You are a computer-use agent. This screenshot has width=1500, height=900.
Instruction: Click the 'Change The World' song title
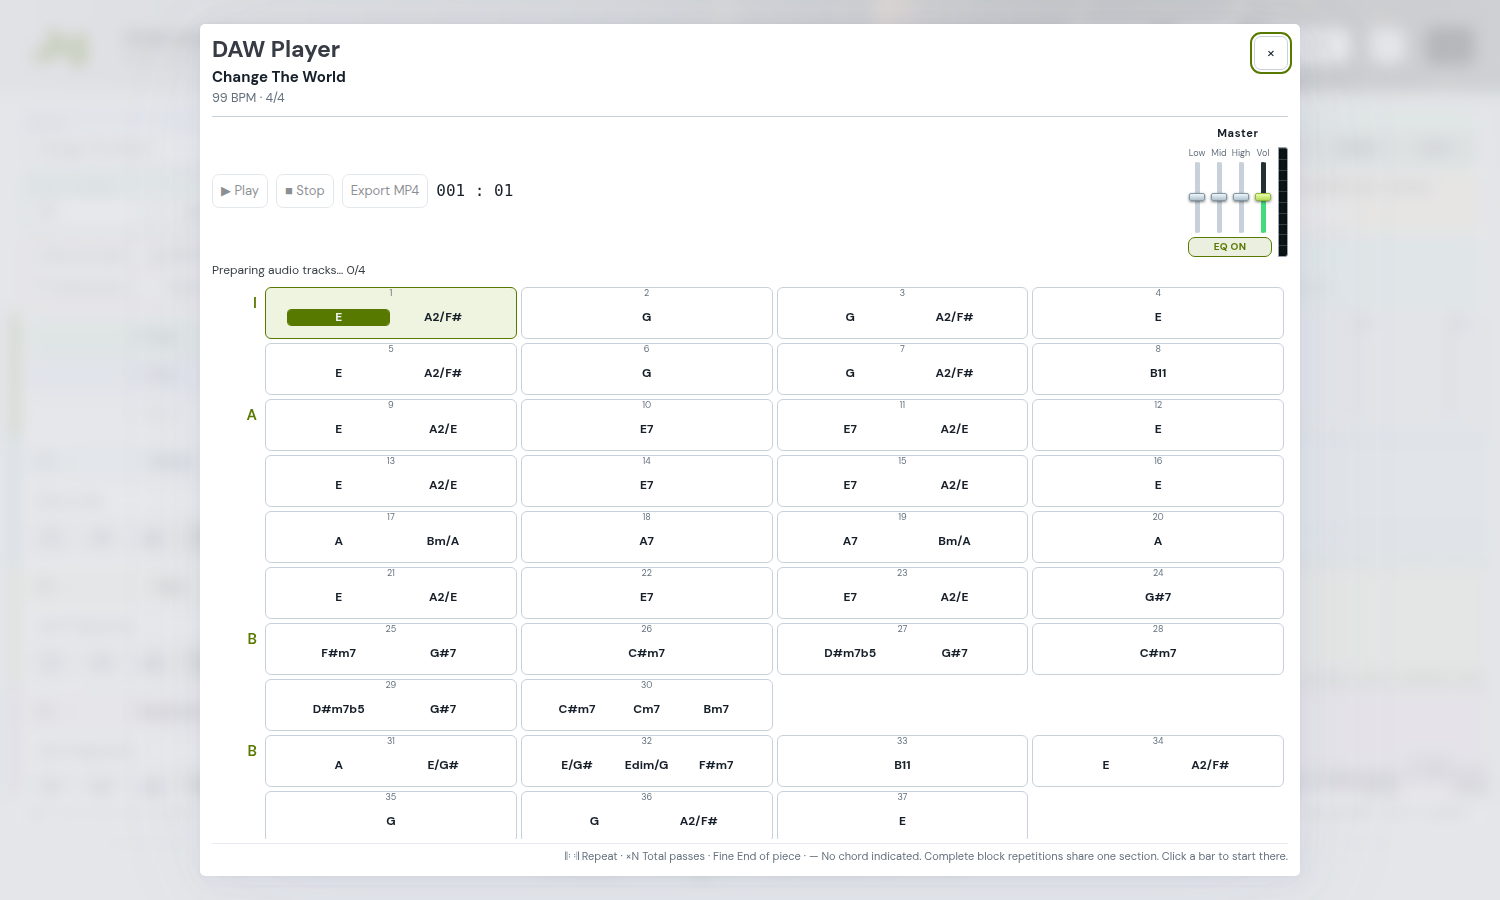pyautogui.click(x=279, y=77)
